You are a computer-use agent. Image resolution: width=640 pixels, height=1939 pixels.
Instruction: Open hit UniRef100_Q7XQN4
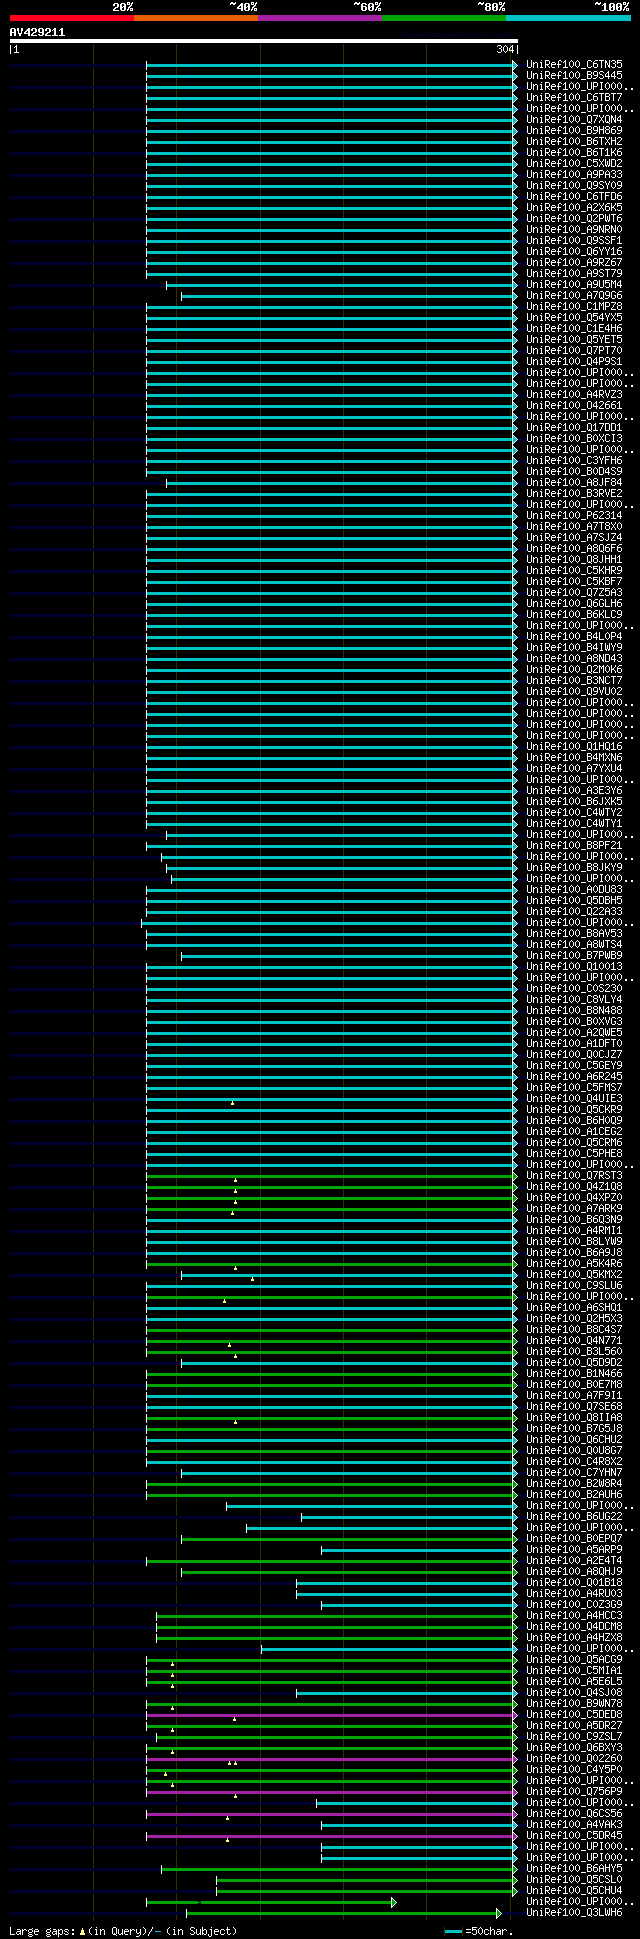click(574, 119)
